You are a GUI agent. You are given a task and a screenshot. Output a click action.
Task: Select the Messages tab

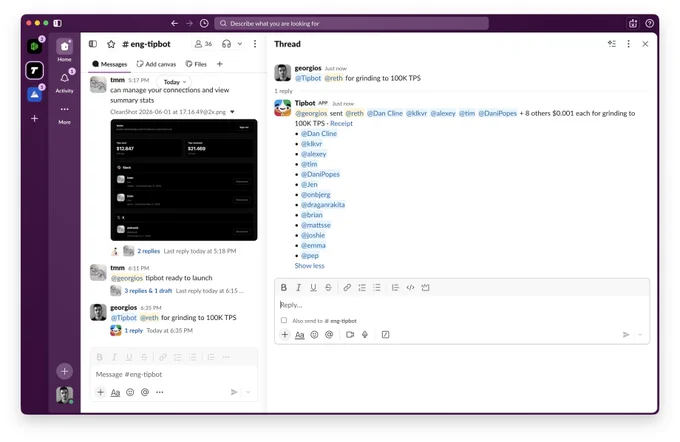(x=110, y=64)
